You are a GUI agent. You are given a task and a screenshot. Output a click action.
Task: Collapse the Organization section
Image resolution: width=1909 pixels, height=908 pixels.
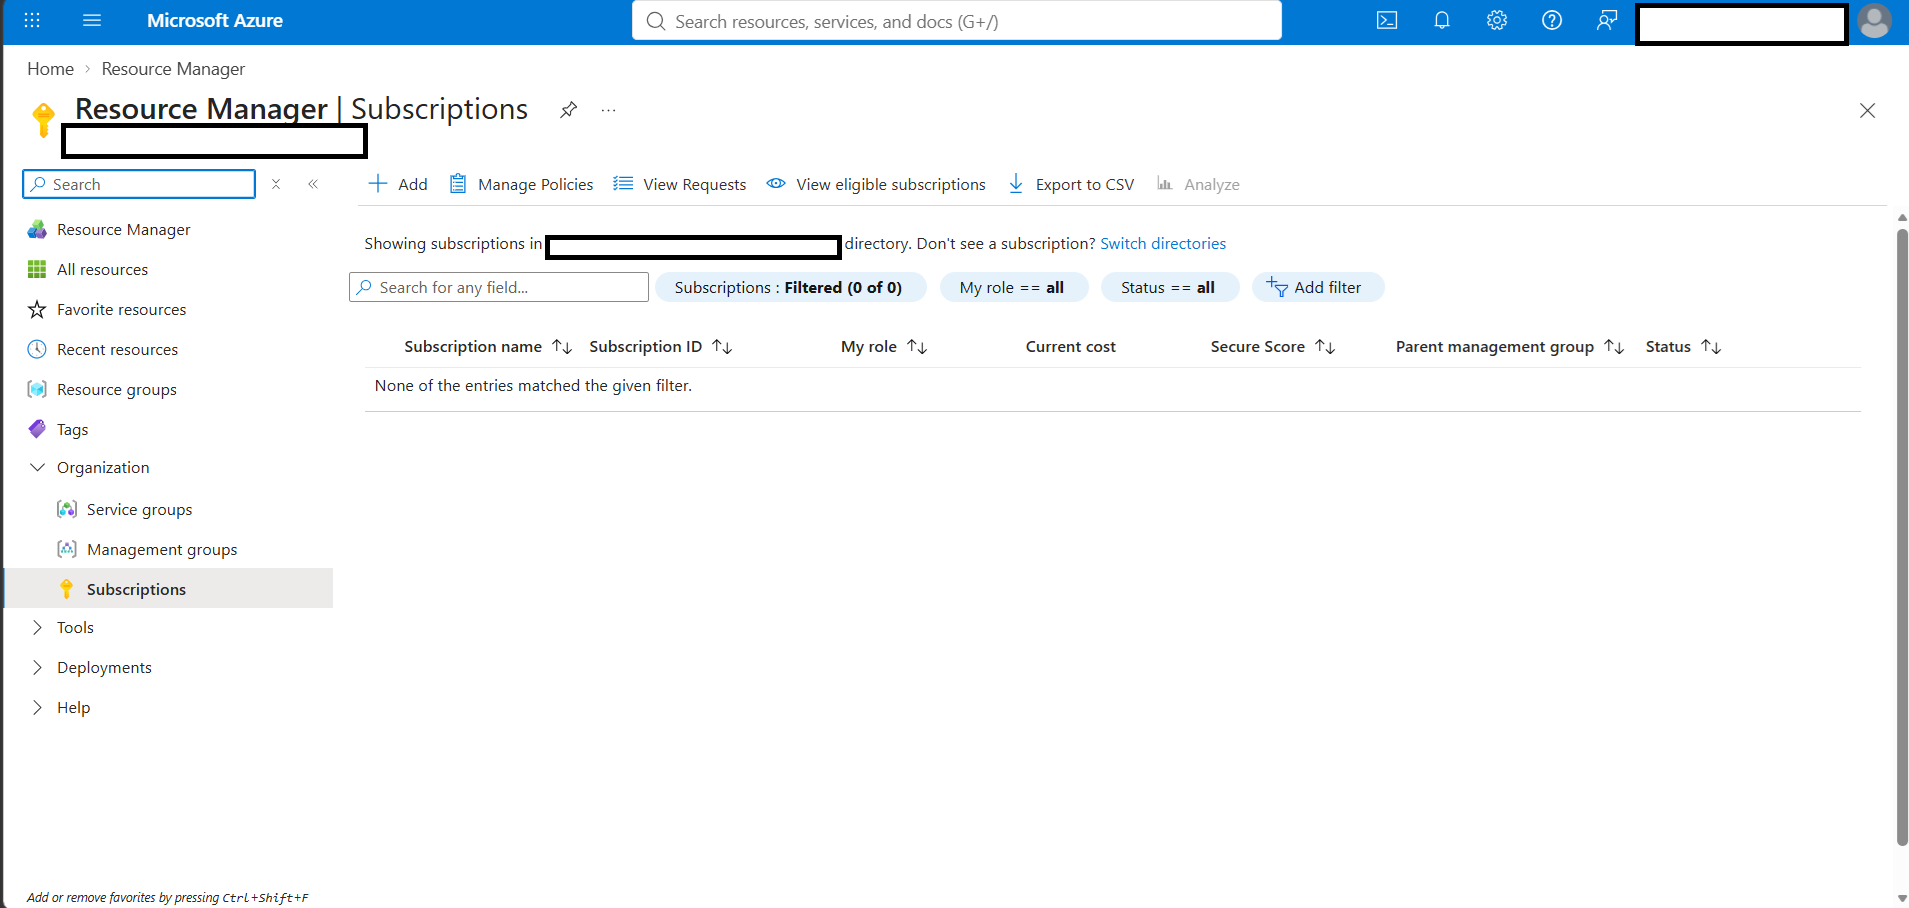tap(38, 468)
